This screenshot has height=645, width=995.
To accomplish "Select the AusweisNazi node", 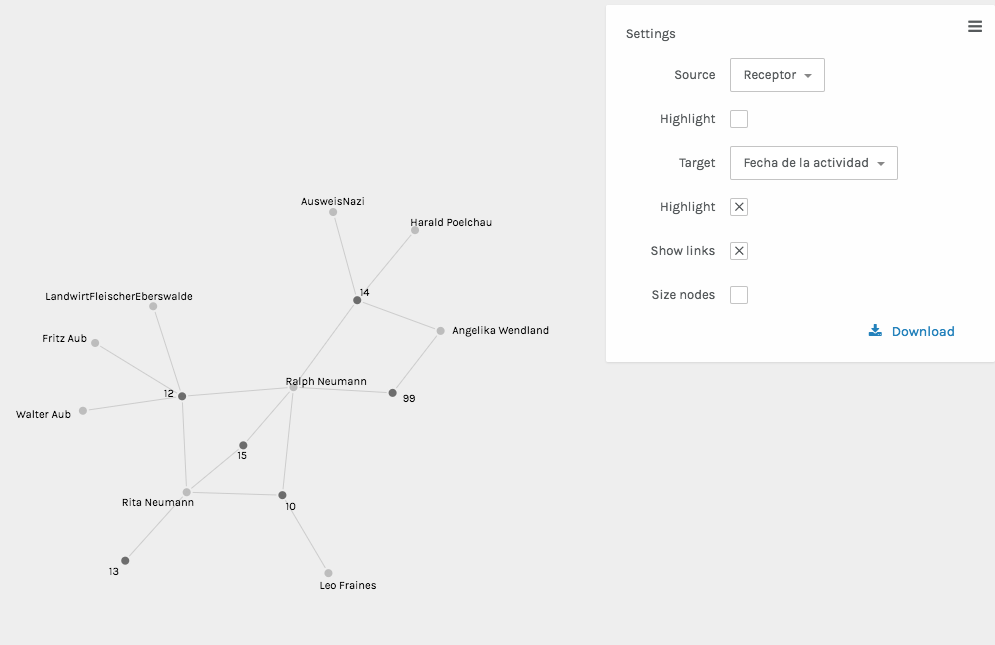I will (x=335, y=213).
